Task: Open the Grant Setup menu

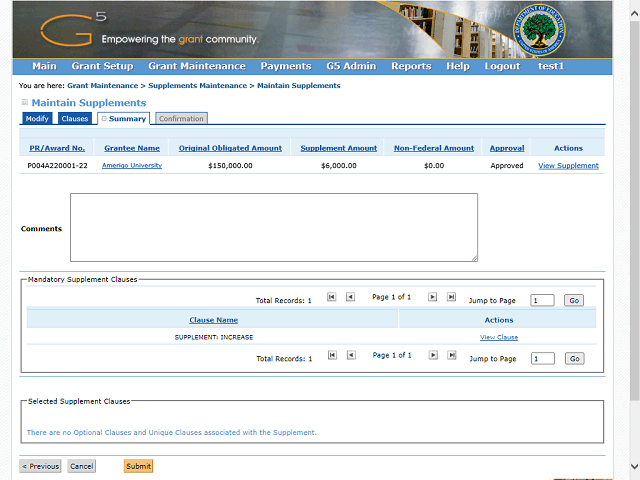Action: click(102, 66)
